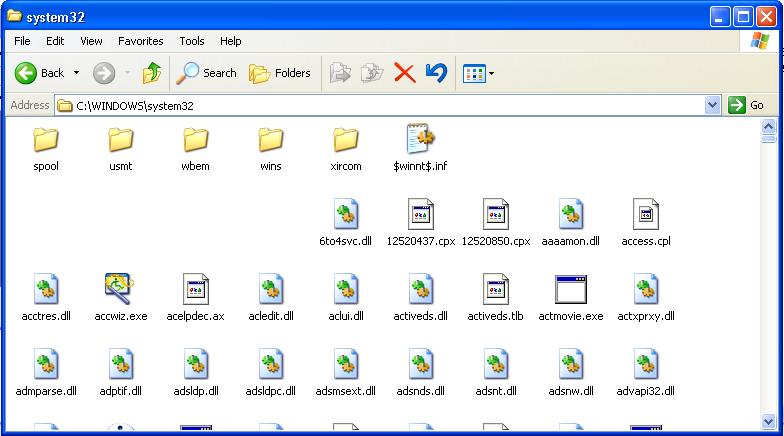Click the Search toolbar button
The image size is (784, 436).
point(206,74)
